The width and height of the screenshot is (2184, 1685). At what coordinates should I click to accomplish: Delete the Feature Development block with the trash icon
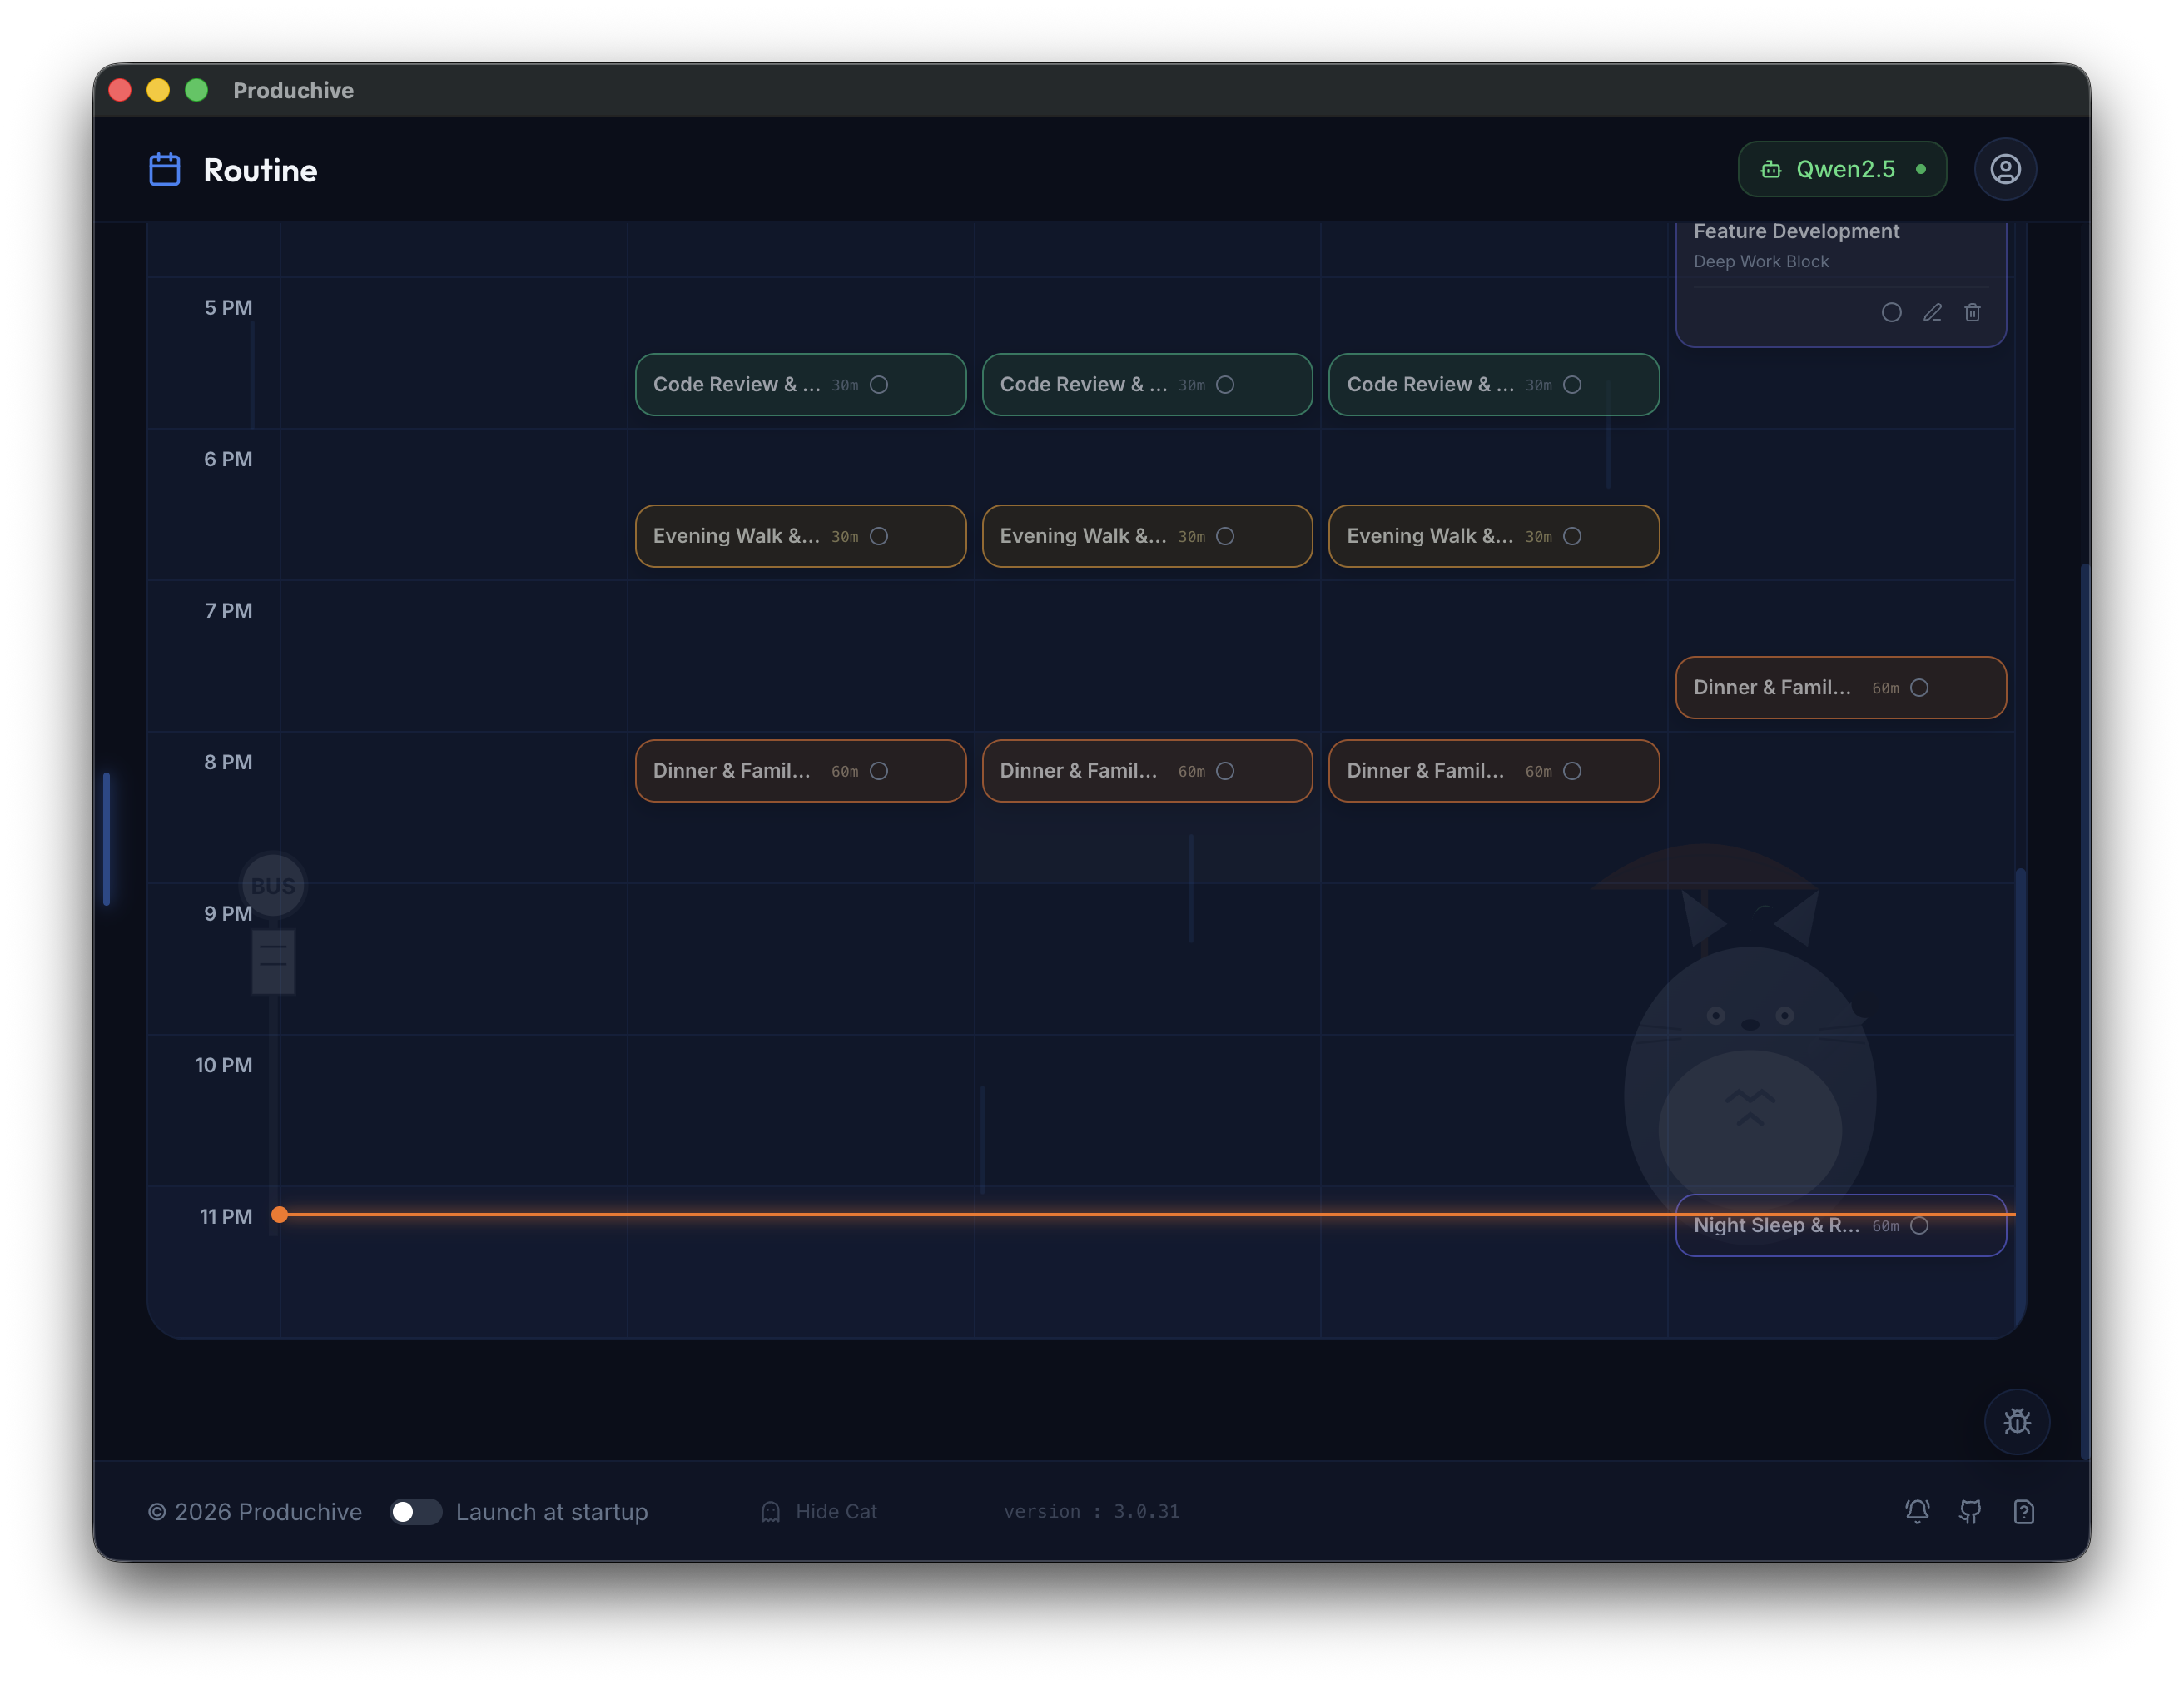pyautogui.click(x=1971, y=312)
